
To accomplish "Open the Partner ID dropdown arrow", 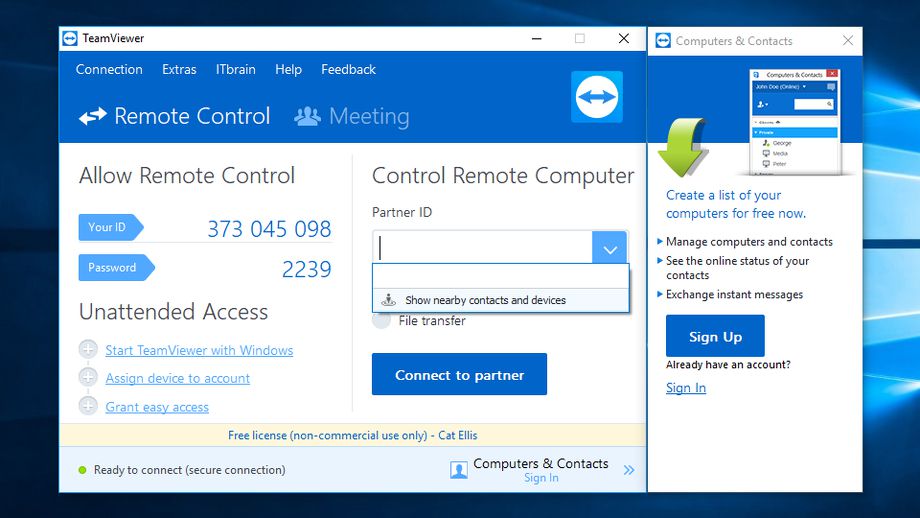I will (610, 248).
